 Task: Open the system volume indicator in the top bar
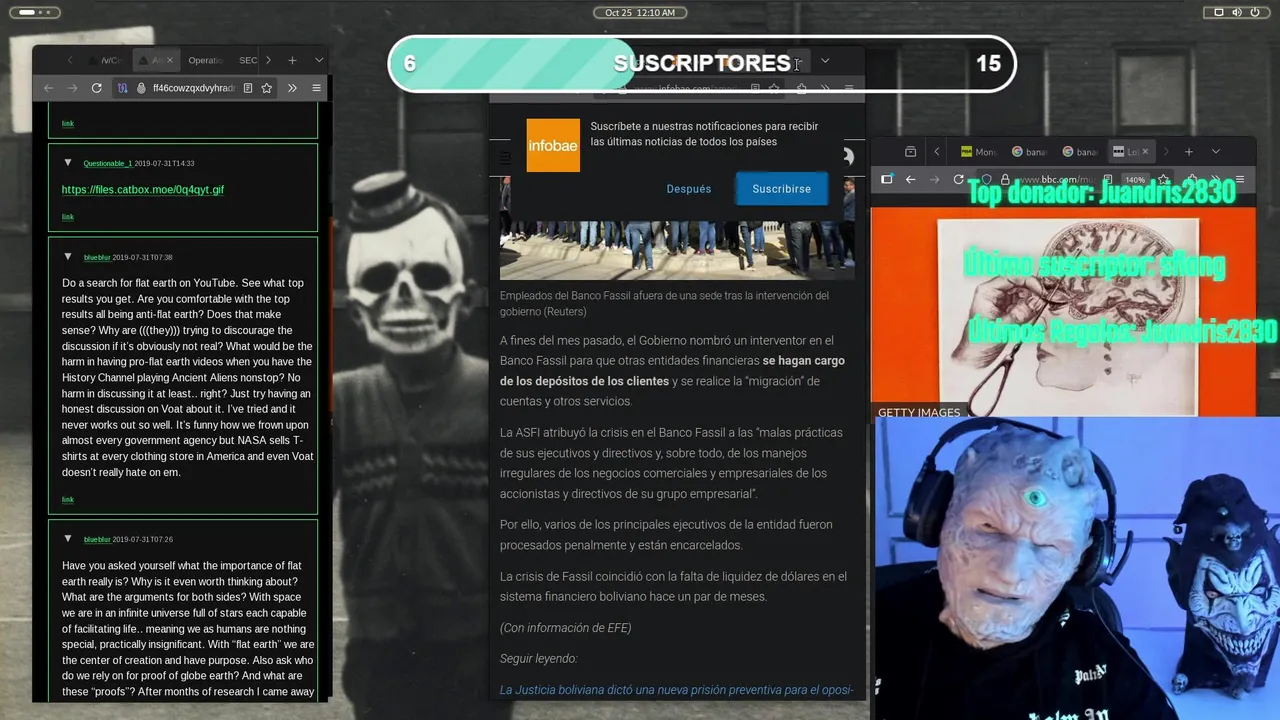[x=1237, y=12]
